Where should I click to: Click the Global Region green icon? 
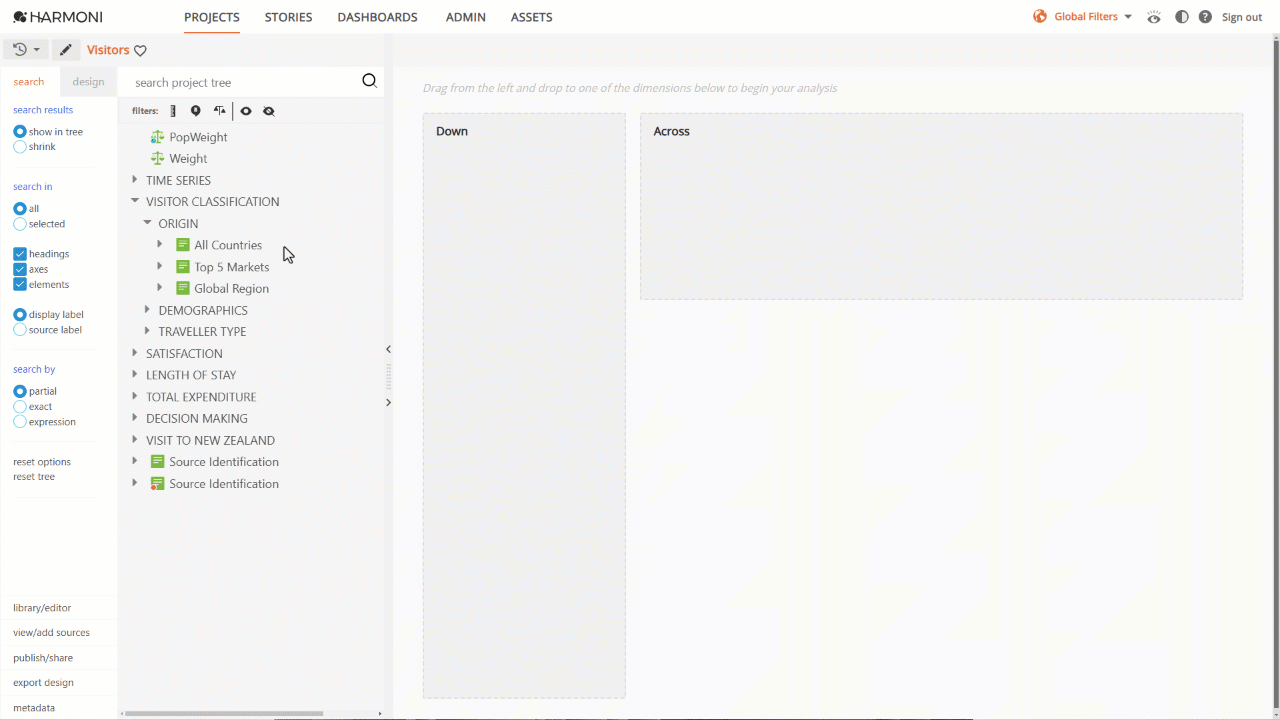click(183, 288)
